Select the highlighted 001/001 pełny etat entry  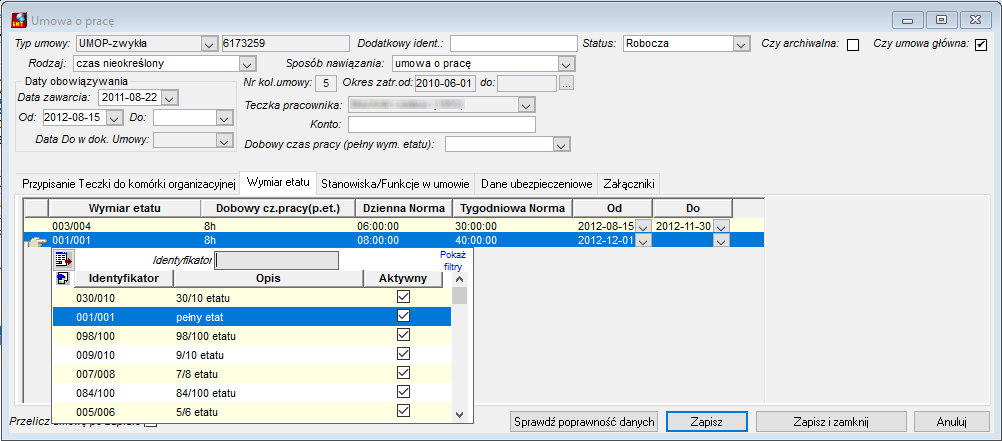(x=252, y=316)
